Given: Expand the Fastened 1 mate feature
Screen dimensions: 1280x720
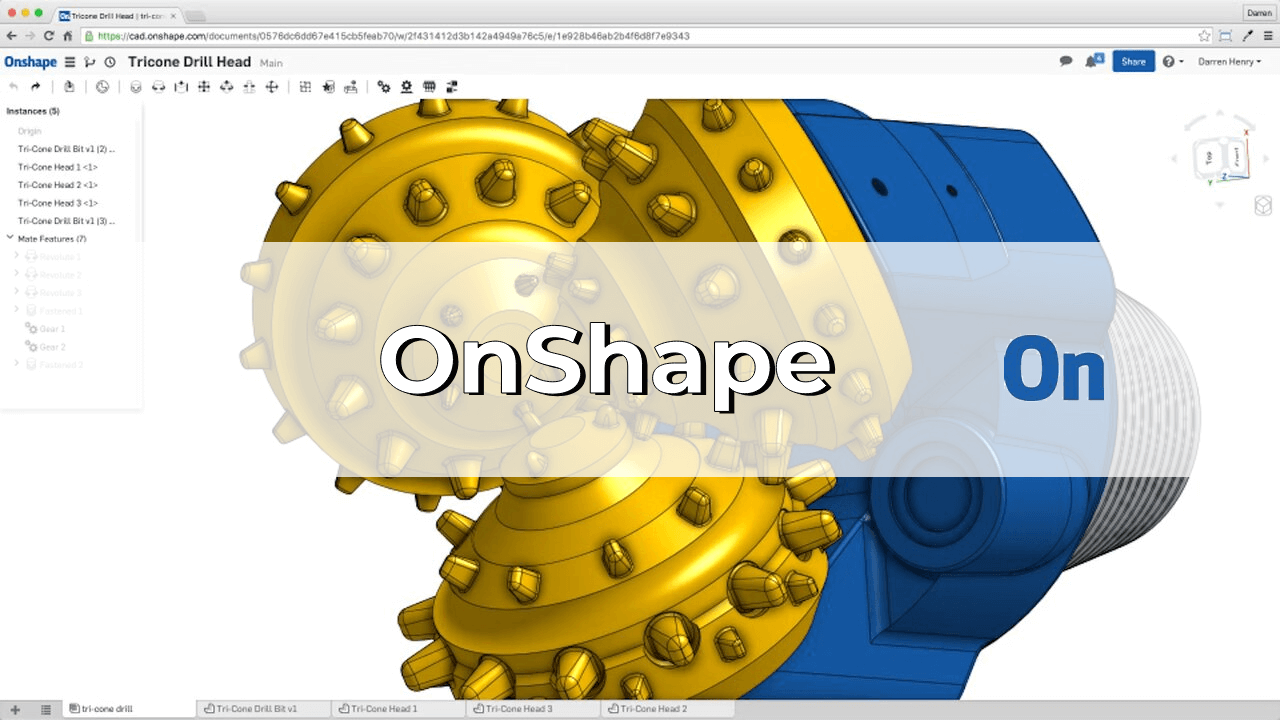Looking at the screenshot, I should 17,310.
